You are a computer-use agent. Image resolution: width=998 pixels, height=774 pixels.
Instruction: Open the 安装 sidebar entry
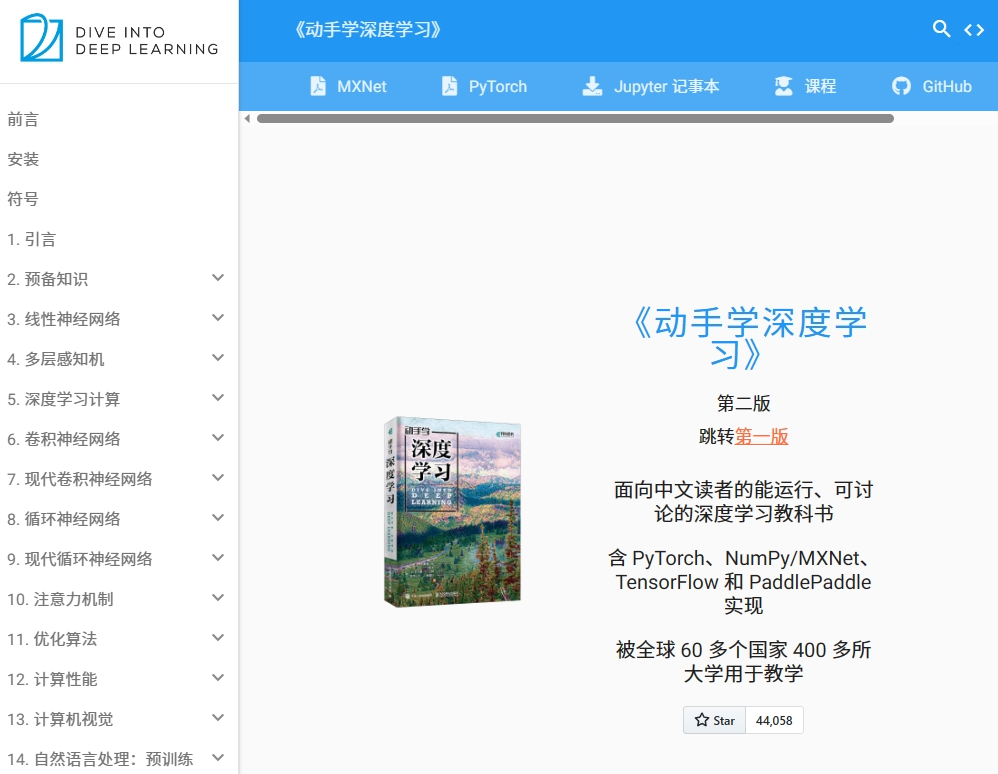[23, 160]
